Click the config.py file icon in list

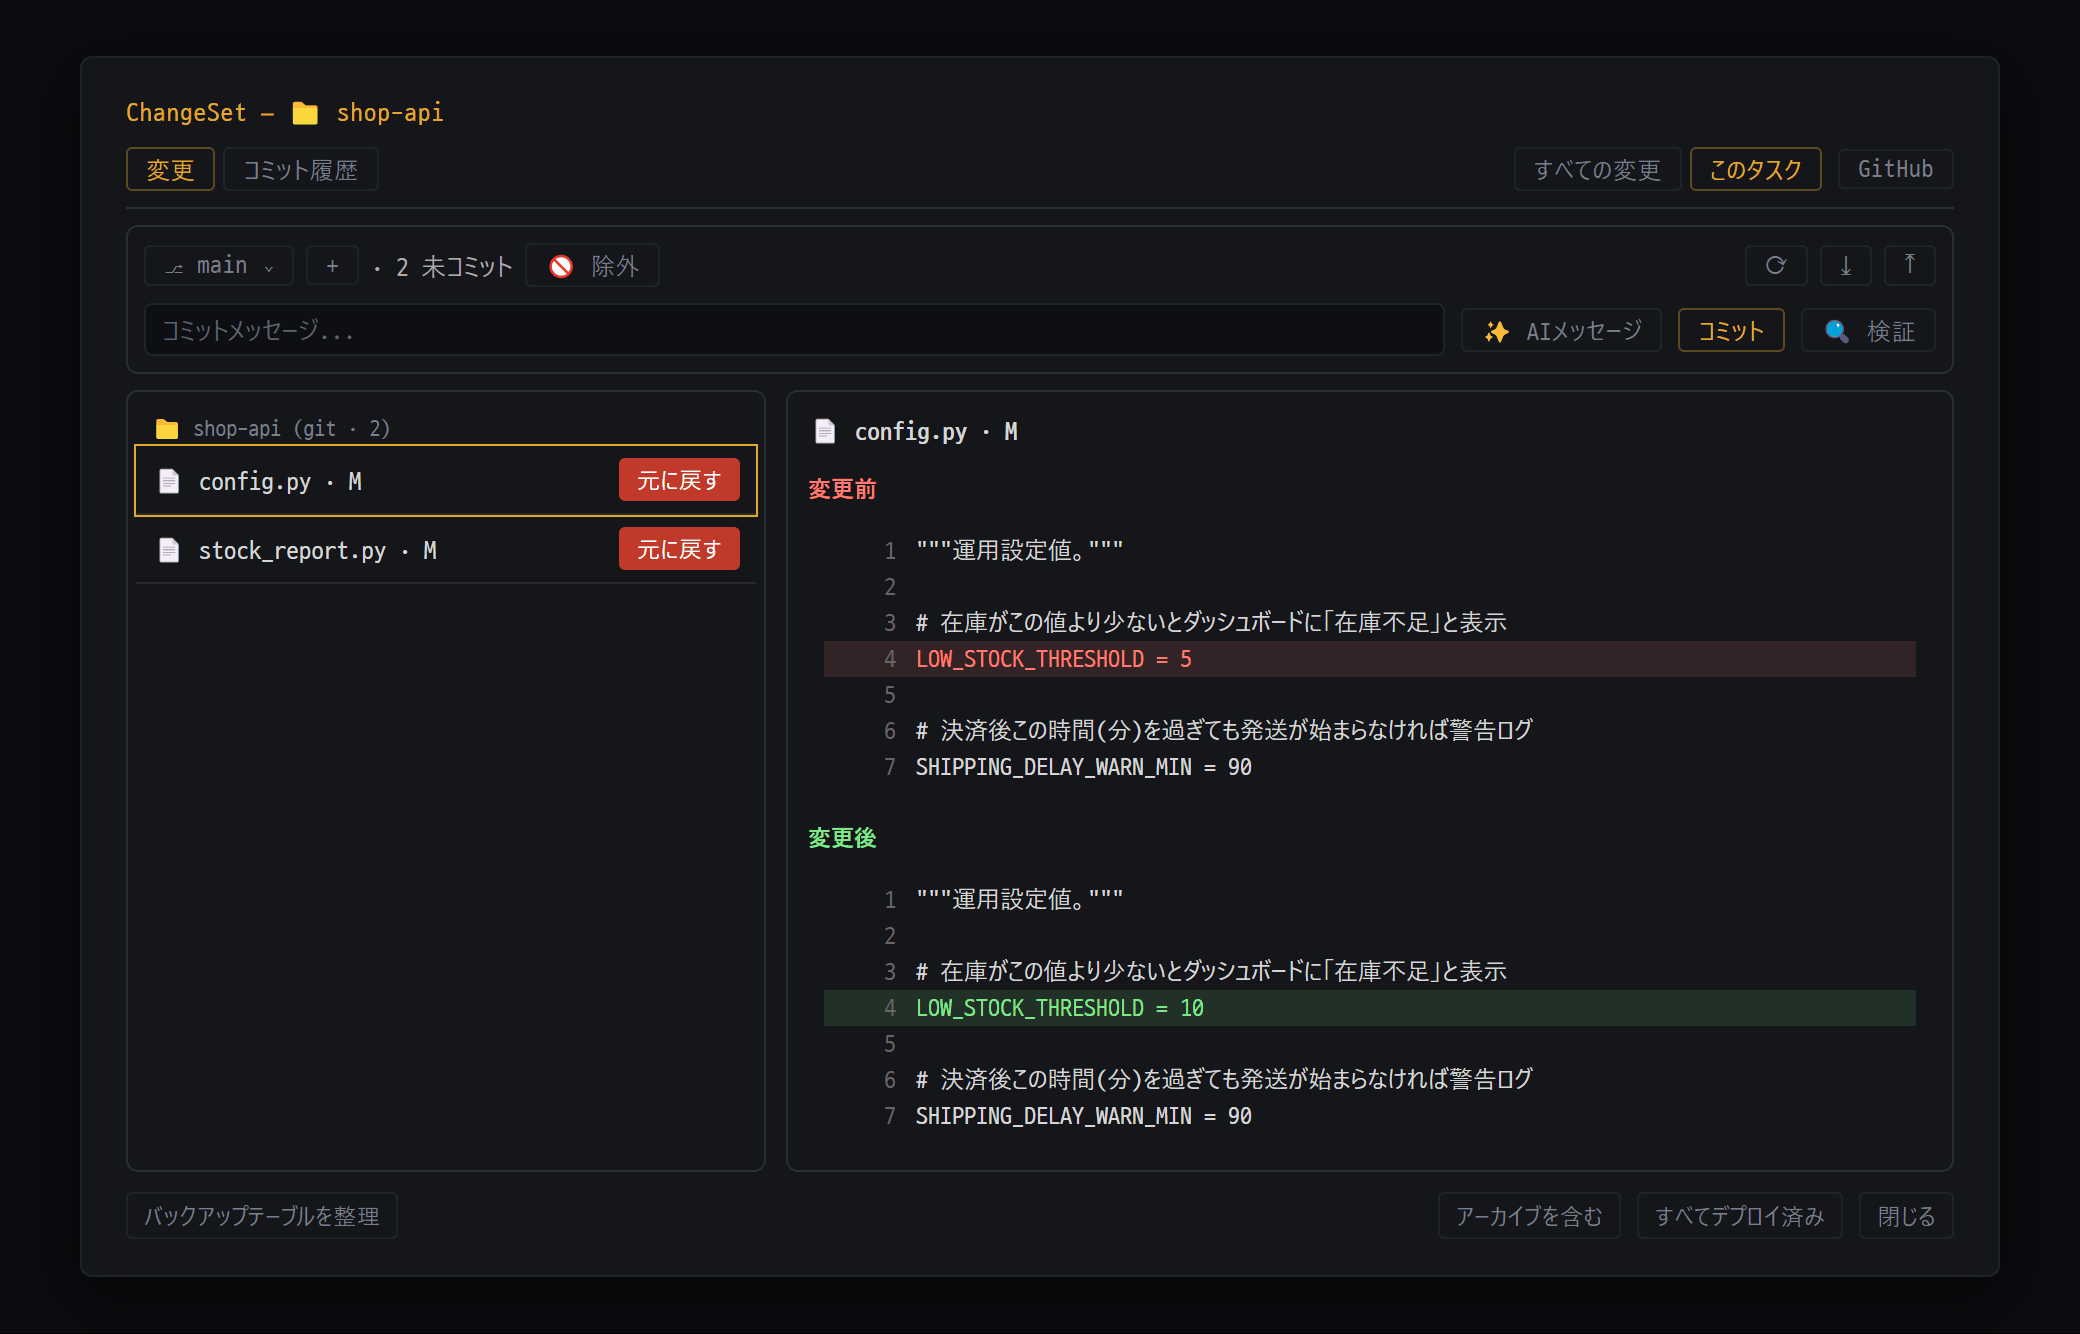click(169, 481)
